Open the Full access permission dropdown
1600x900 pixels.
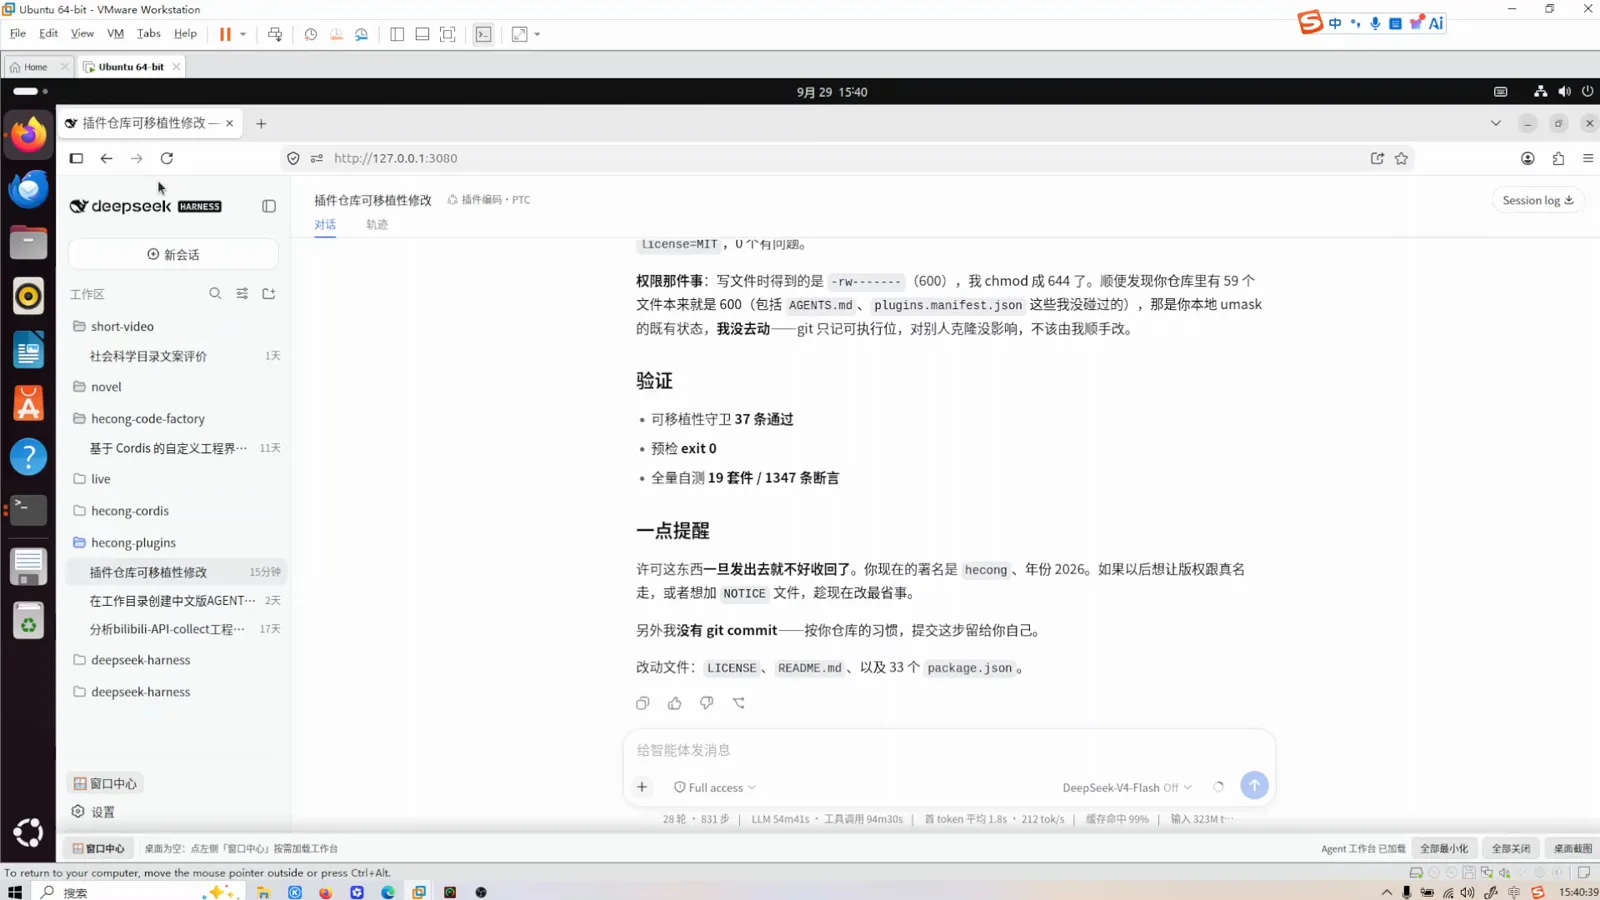point(715,788)
